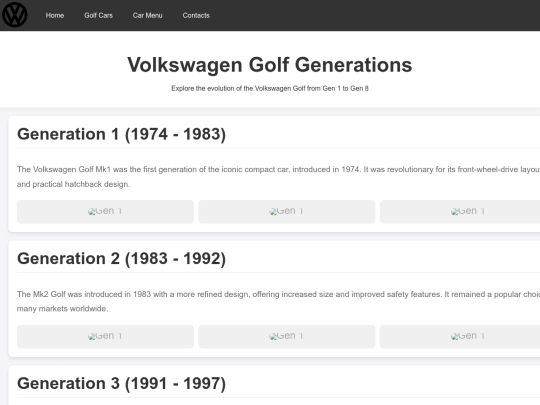Open first image thumbnail under Generation 2

[105, 336]
